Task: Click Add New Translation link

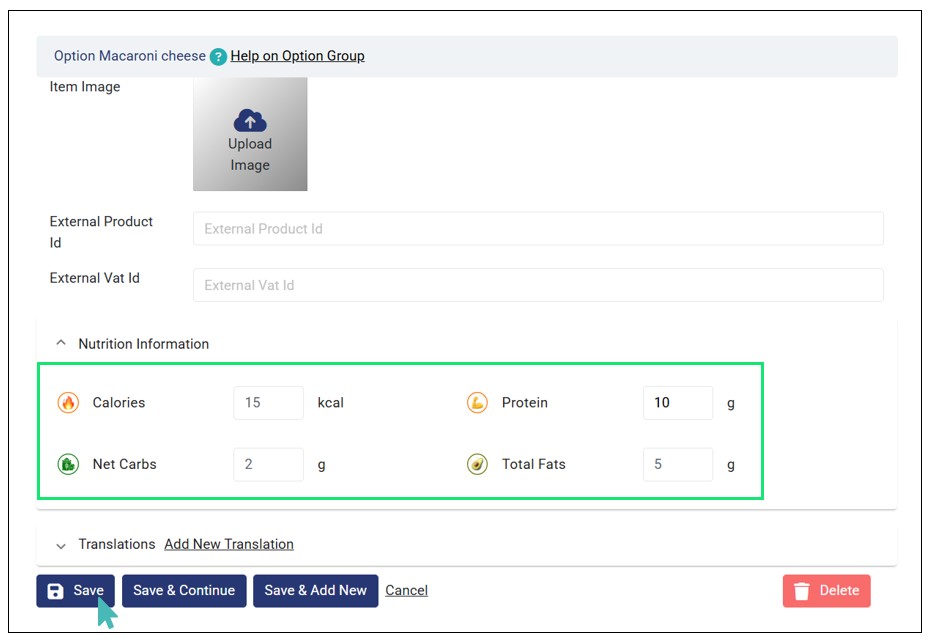Action: pos(229,544)
